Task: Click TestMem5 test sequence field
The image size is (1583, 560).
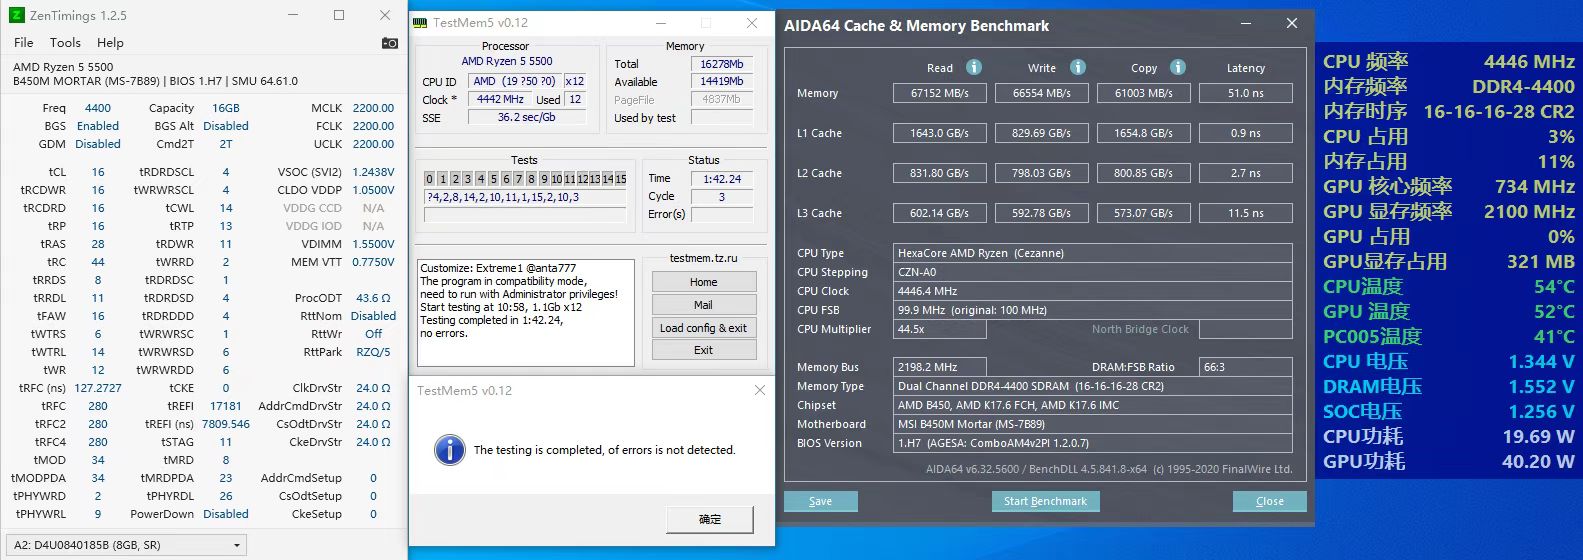Action: (526, 198)
